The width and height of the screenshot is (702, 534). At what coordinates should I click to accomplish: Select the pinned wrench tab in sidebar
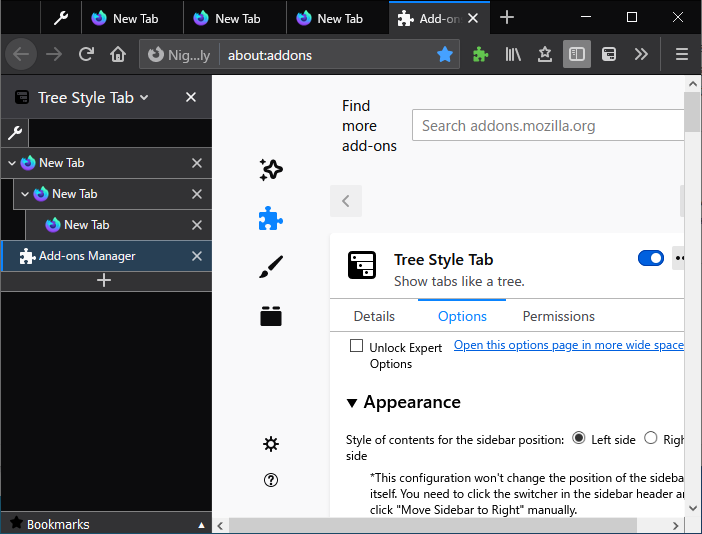point(15,133)
